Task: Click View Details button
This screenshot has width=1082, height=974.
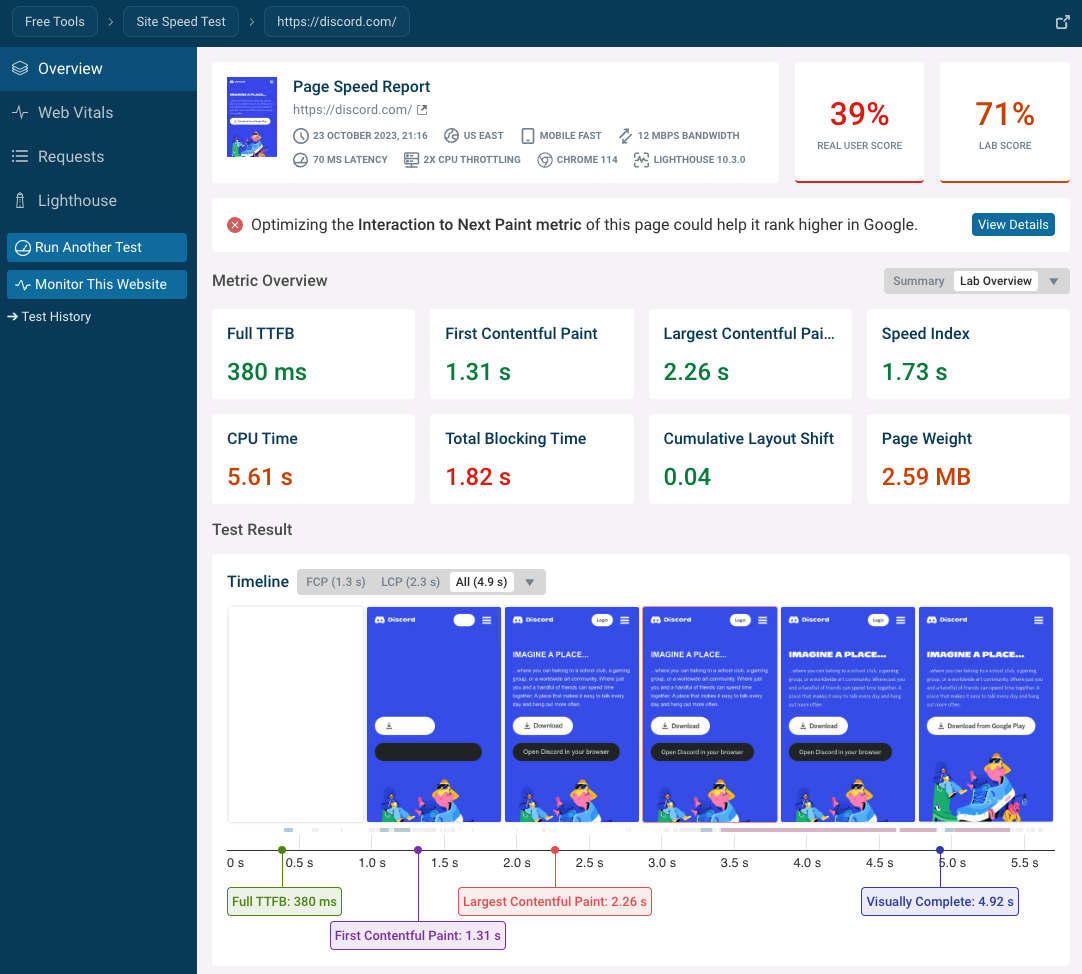Action: 1013,224
